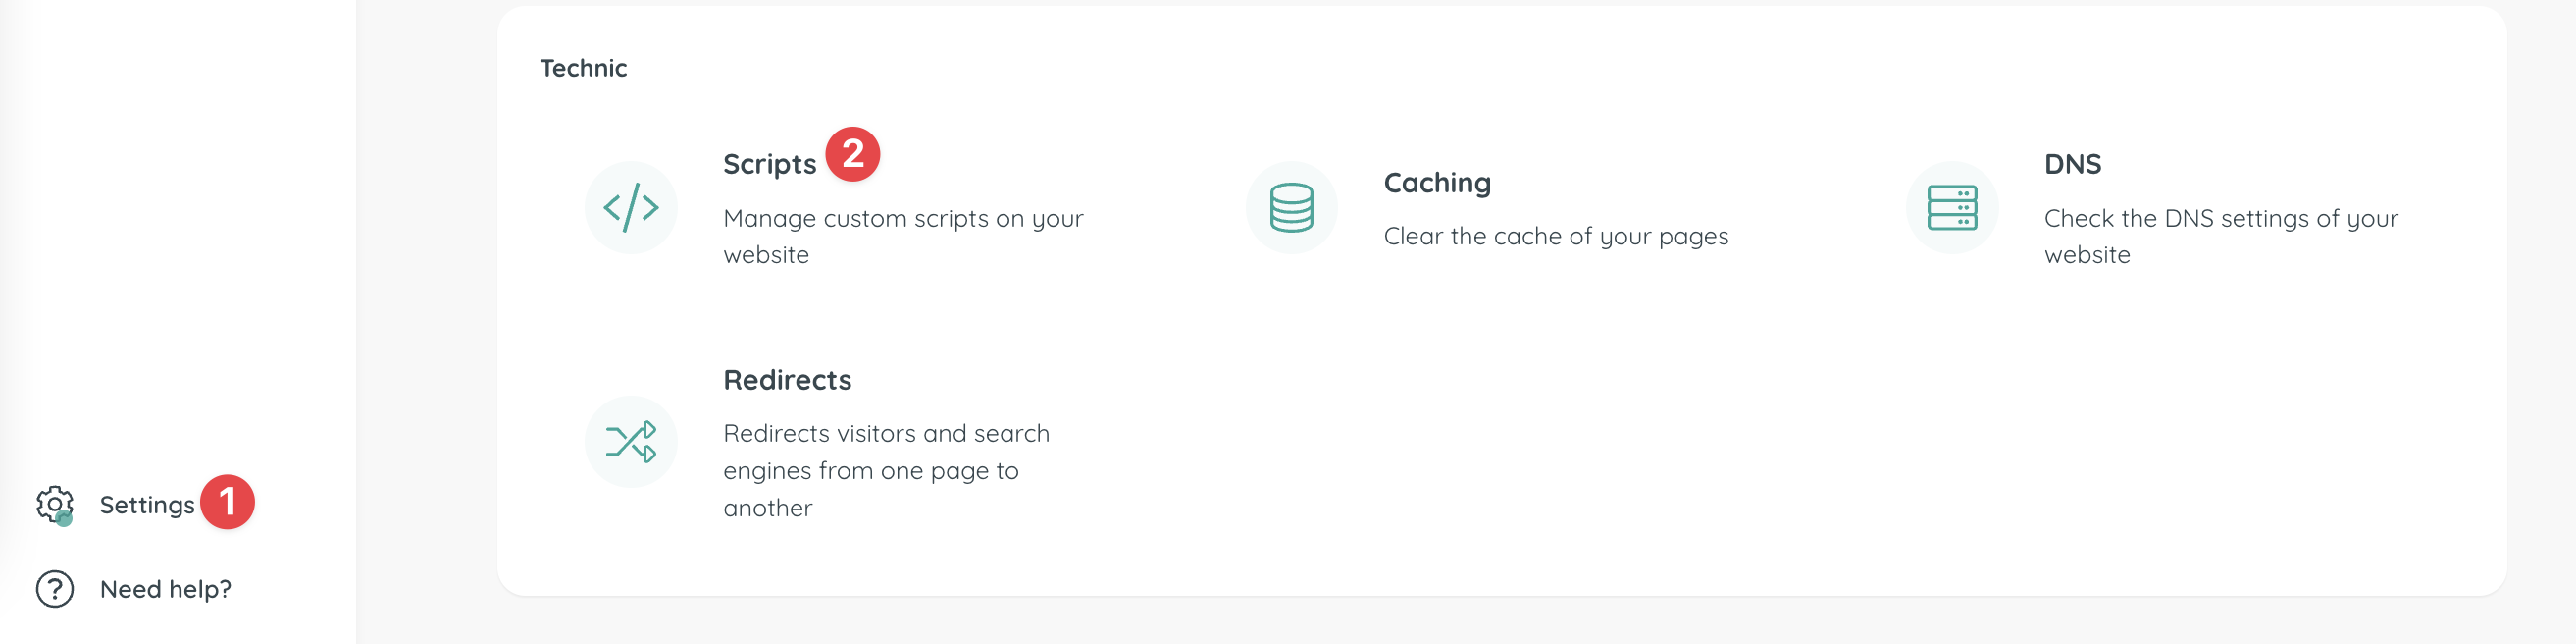The image size is (2576, 644).
Task: Open the Scripts title link
Action: [x=769, y=164]
